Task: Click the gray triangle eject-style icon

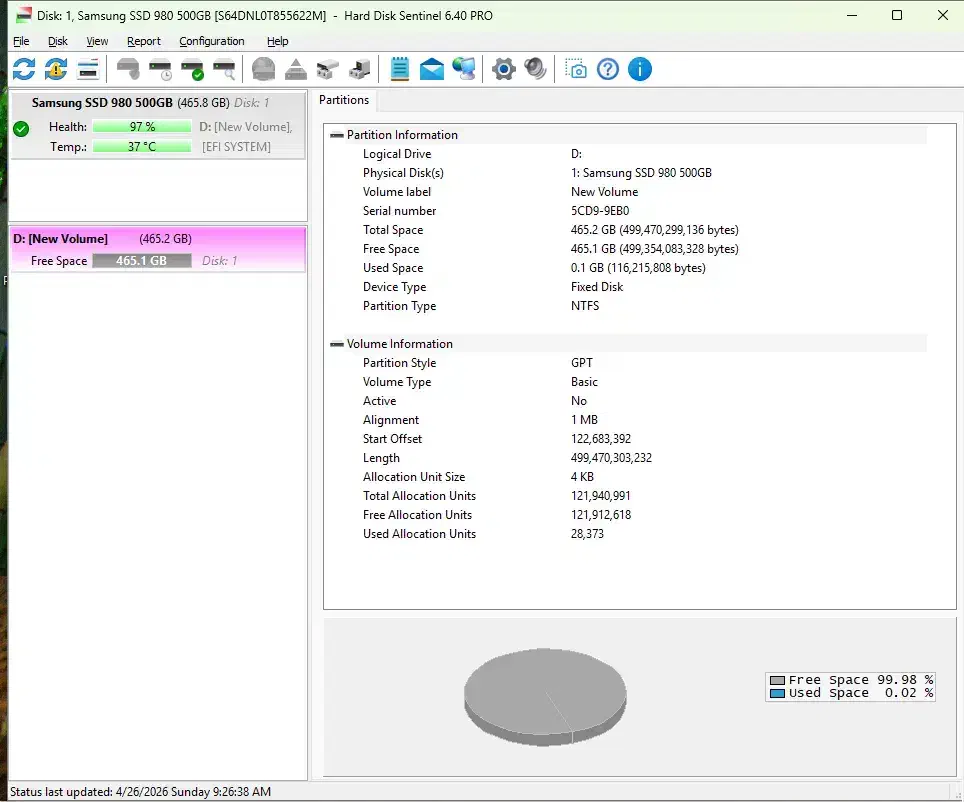Action: [x=296, y=69]
